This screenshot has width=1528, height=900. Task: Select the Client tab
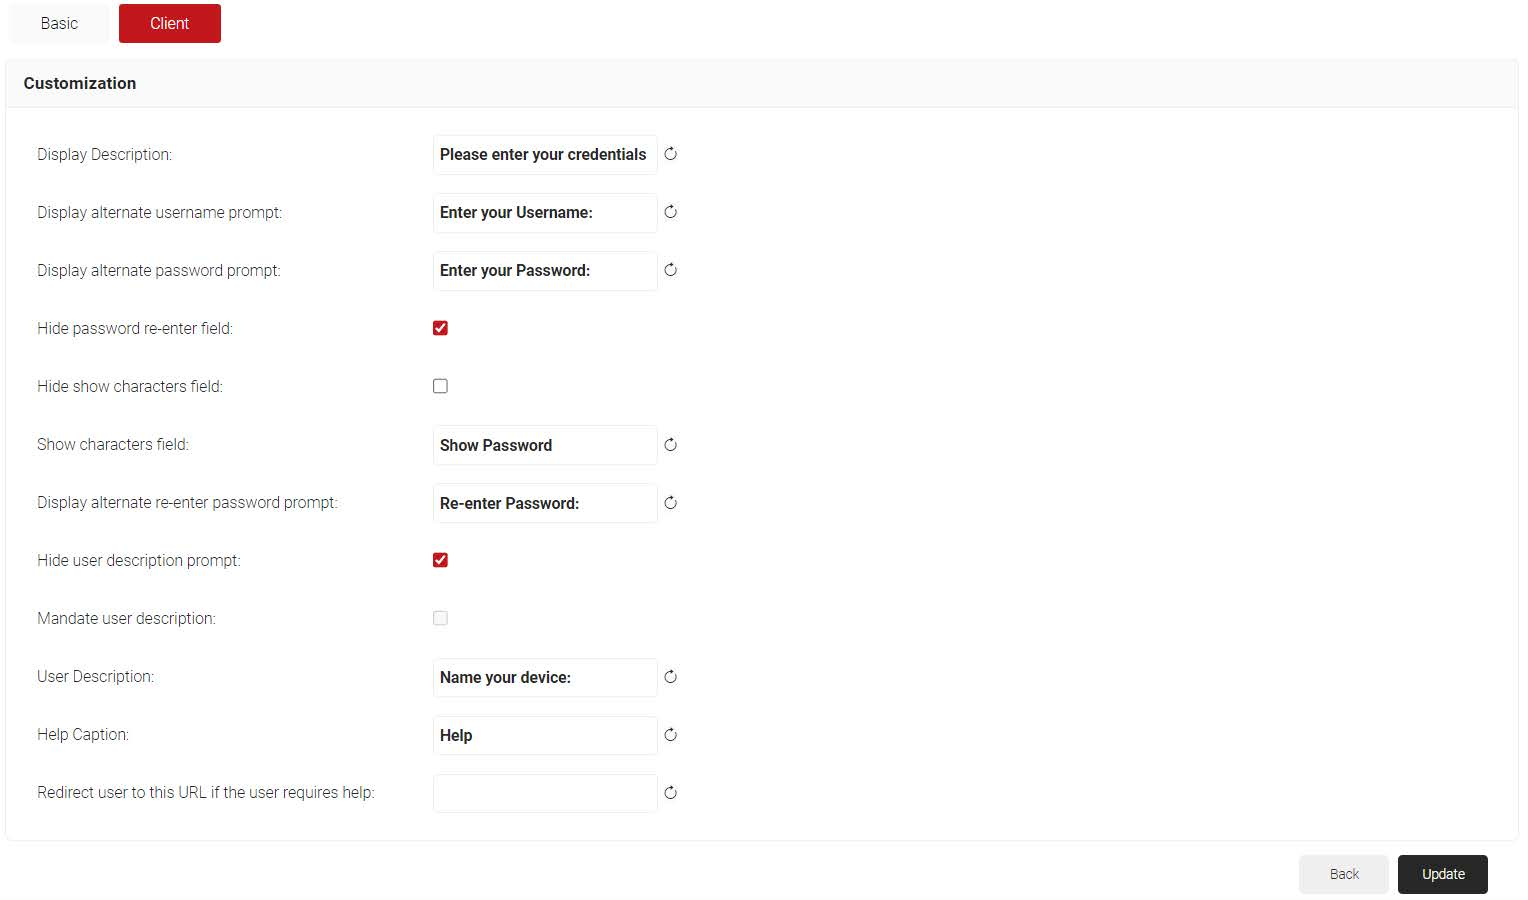[x=170, y=23]
